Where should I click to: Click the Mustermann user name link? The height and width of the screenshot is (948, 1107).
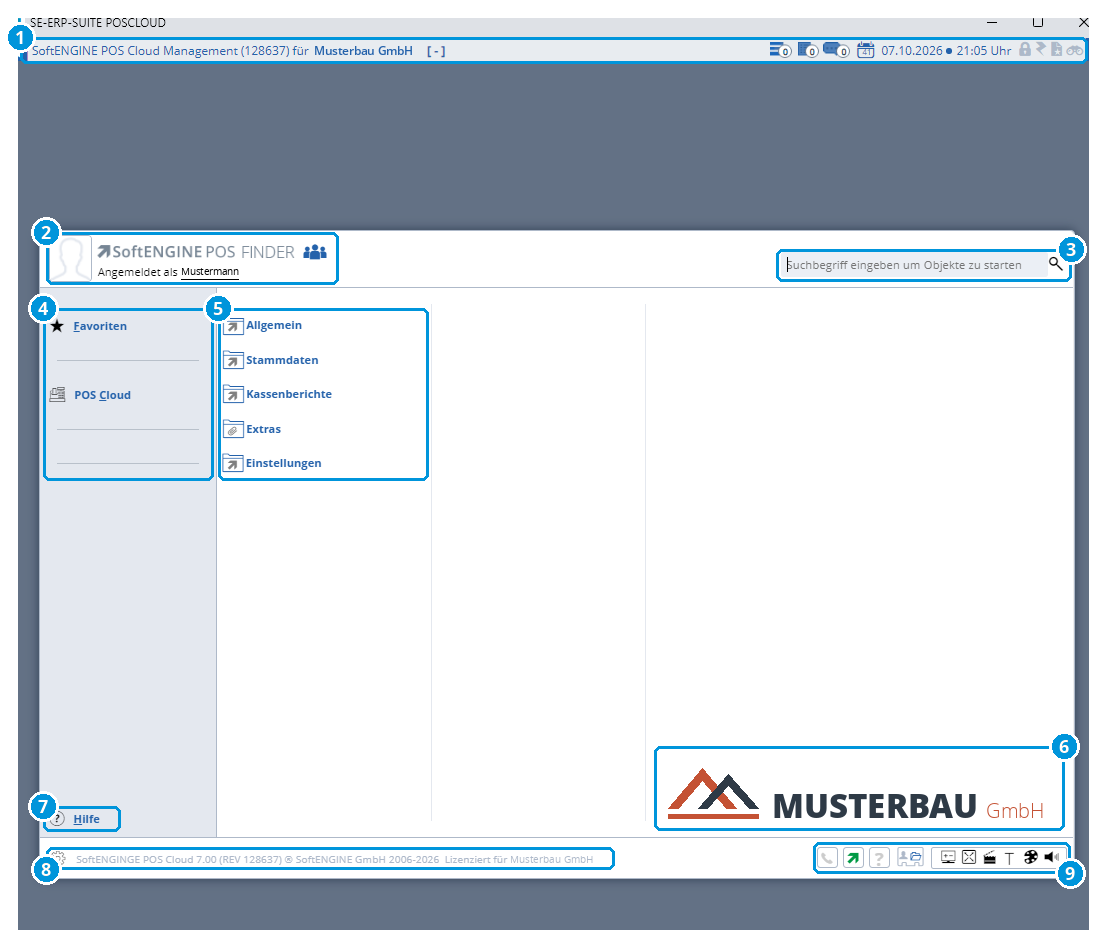(x=210, y=272)
